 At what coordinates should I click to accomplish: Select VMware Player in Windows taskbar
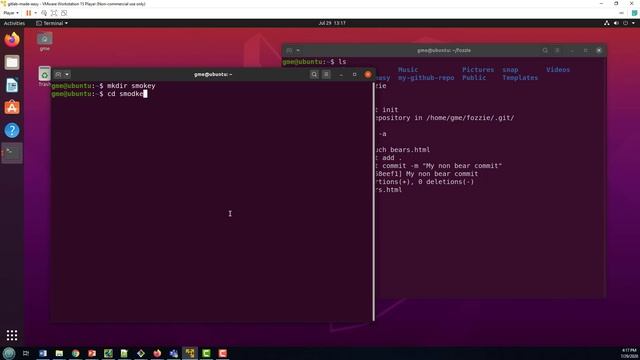click(x=190, y=353)
